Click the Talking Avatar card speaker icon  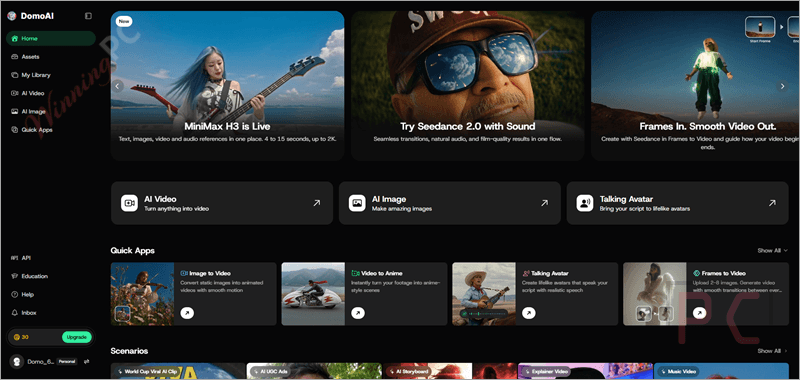[x=585, y=203]
